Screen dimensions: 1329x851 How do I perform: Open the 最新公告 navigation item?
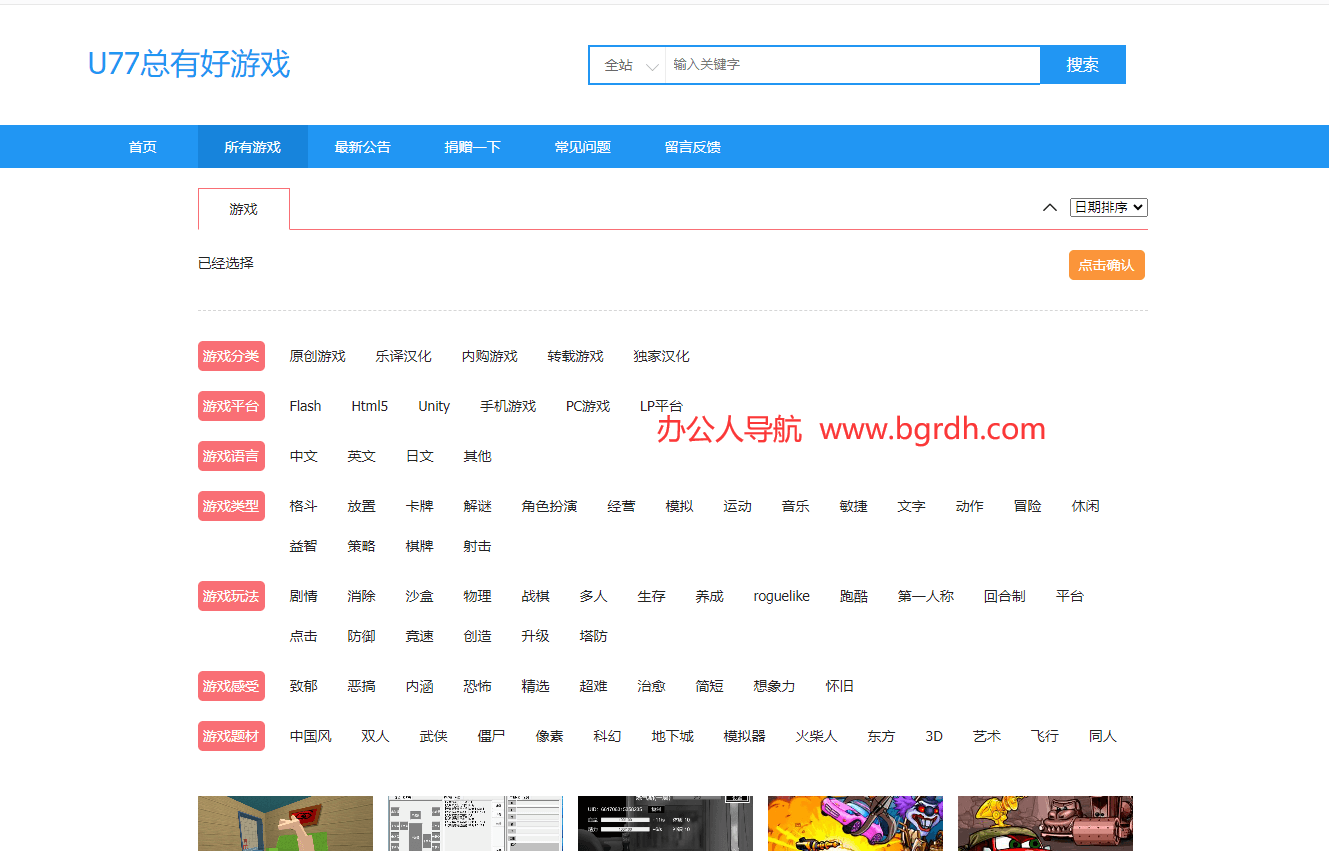pyautogui.click(x=362, y=147)
